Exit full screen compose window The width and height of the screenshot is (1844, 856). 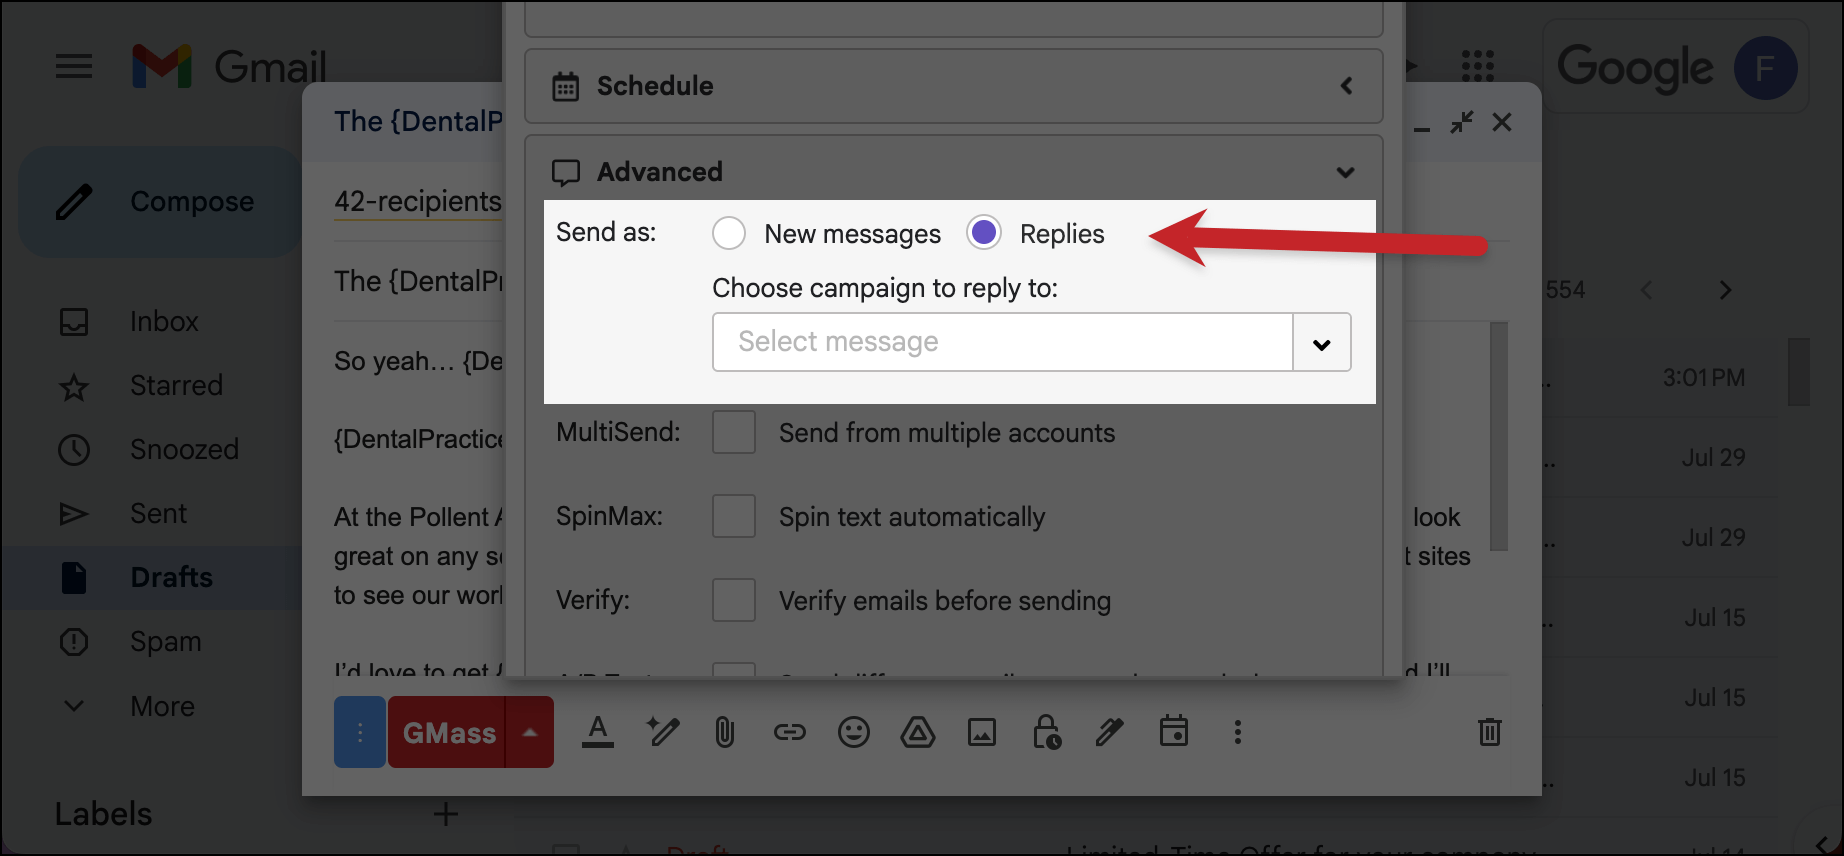[x=1462, y=122]
